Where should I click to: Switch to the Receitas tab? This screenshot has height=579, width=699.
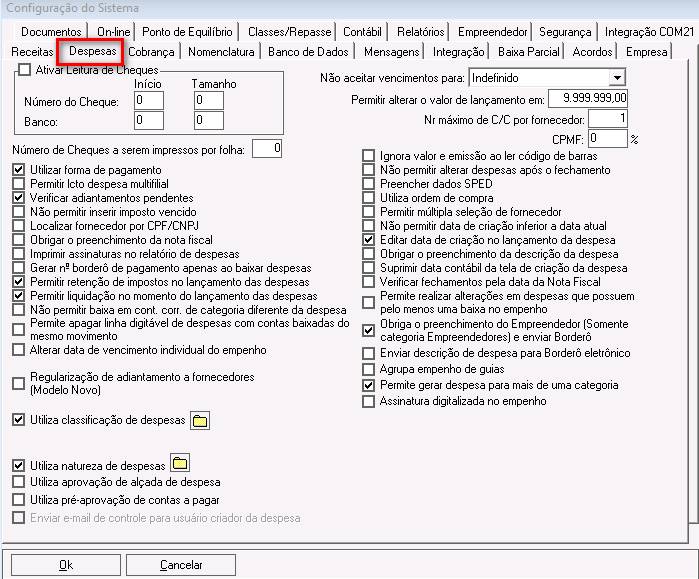tap(32, 52)
